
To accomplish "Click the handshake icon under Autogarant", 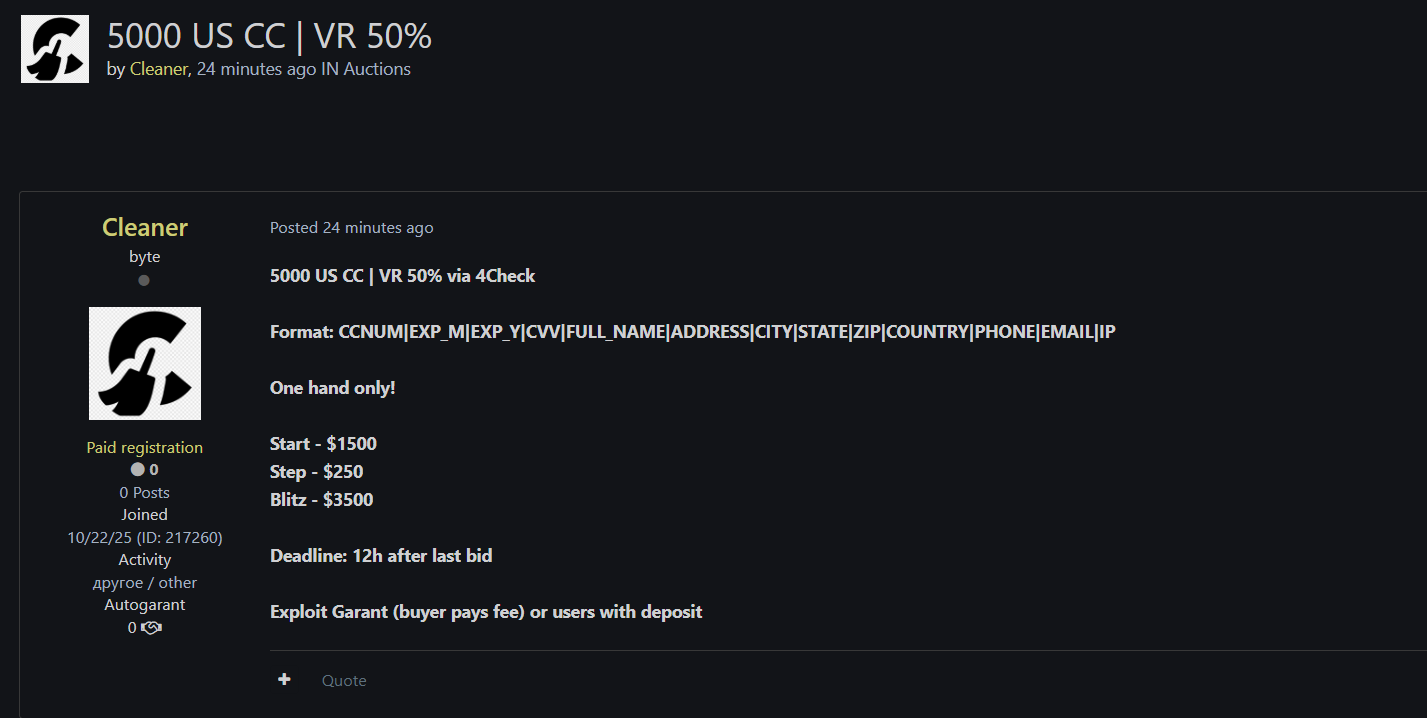I will click(151, 628).
